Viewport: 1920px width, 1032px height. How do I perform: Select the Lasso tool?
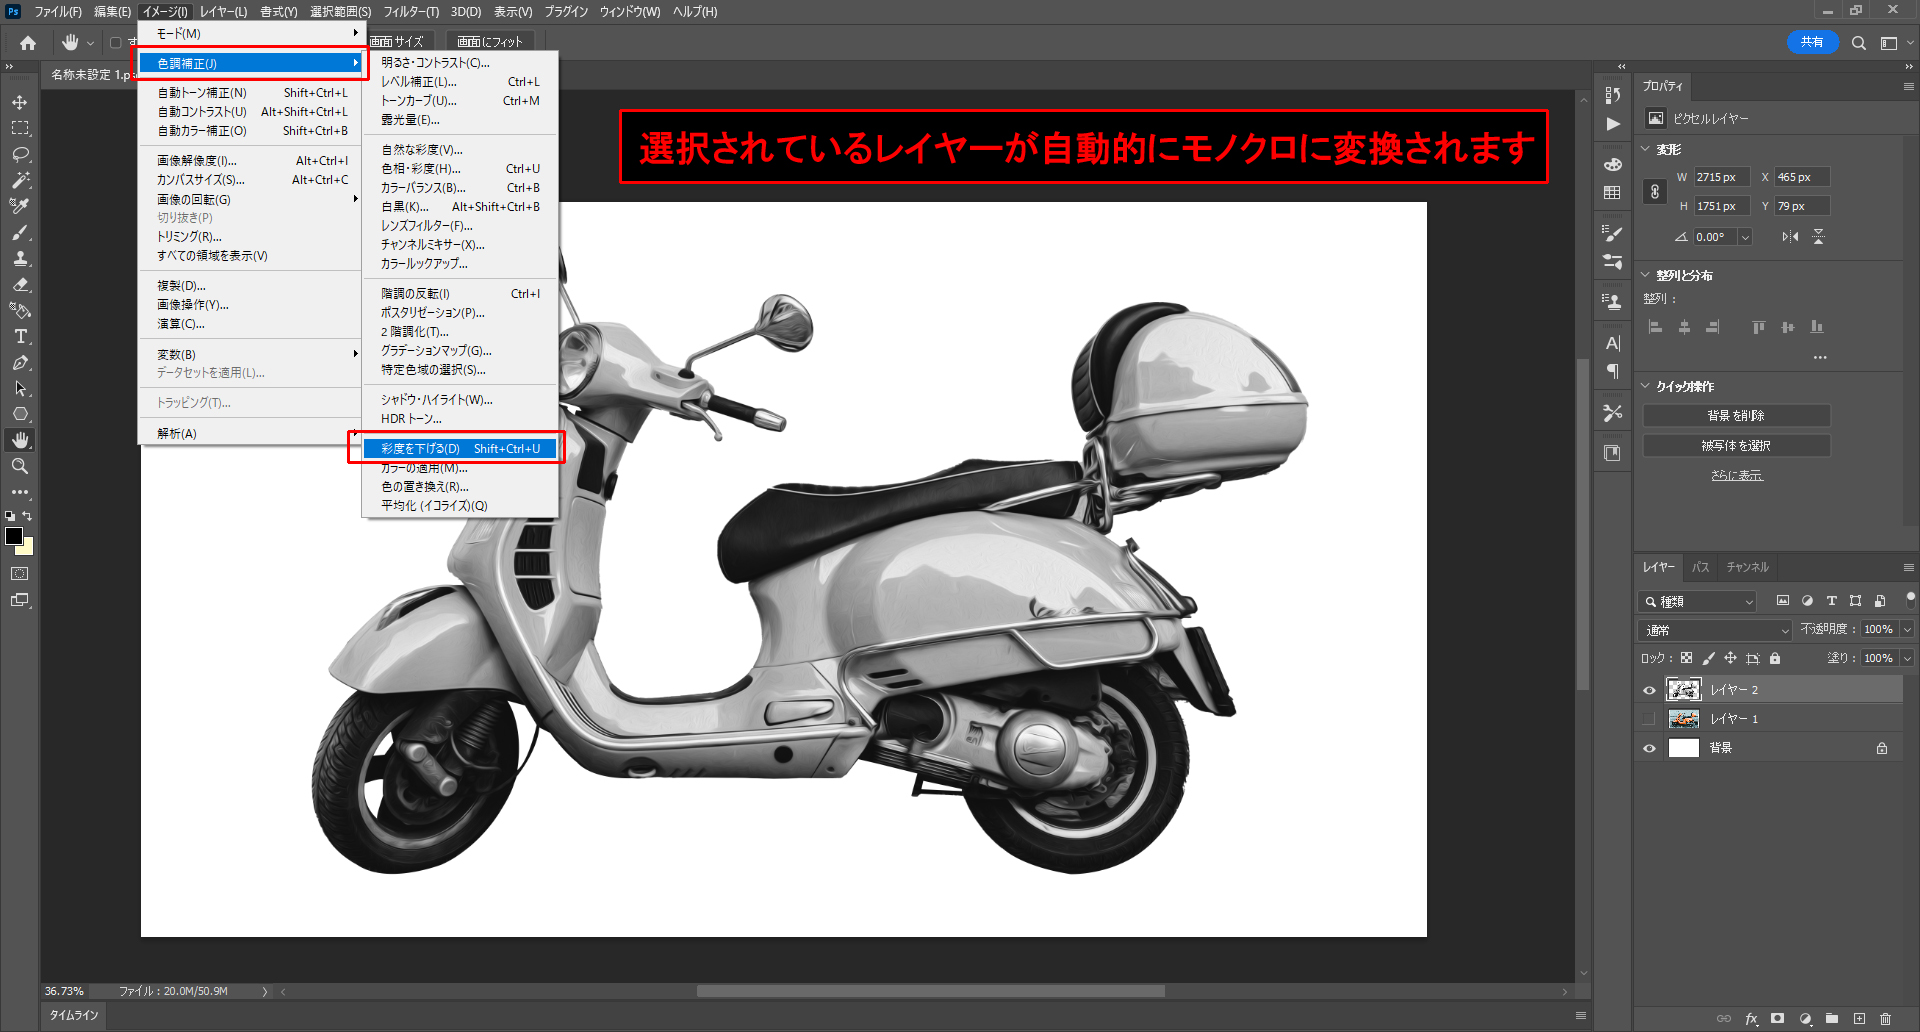tap(20, 155)
